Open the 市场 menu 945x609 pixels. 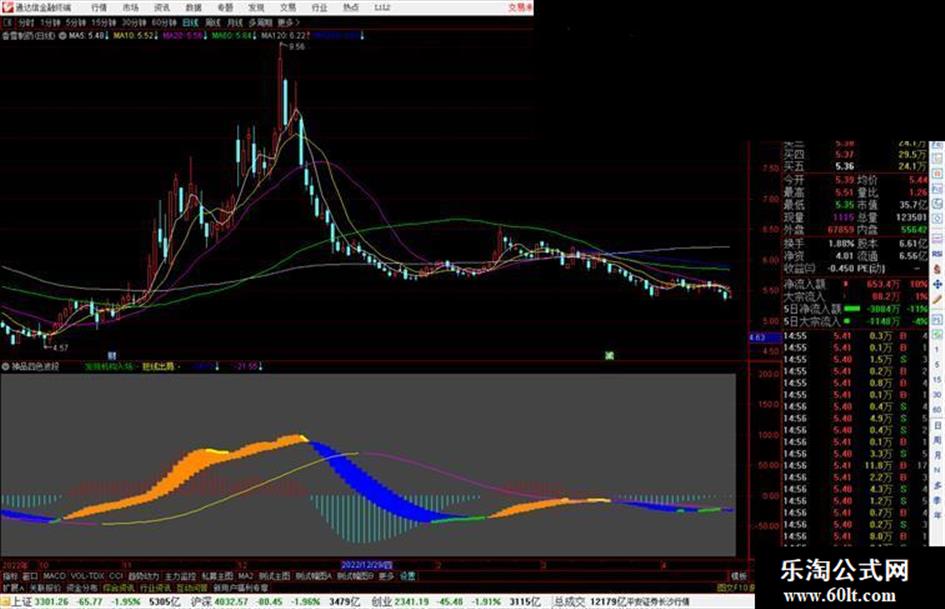tap(130, 8)
